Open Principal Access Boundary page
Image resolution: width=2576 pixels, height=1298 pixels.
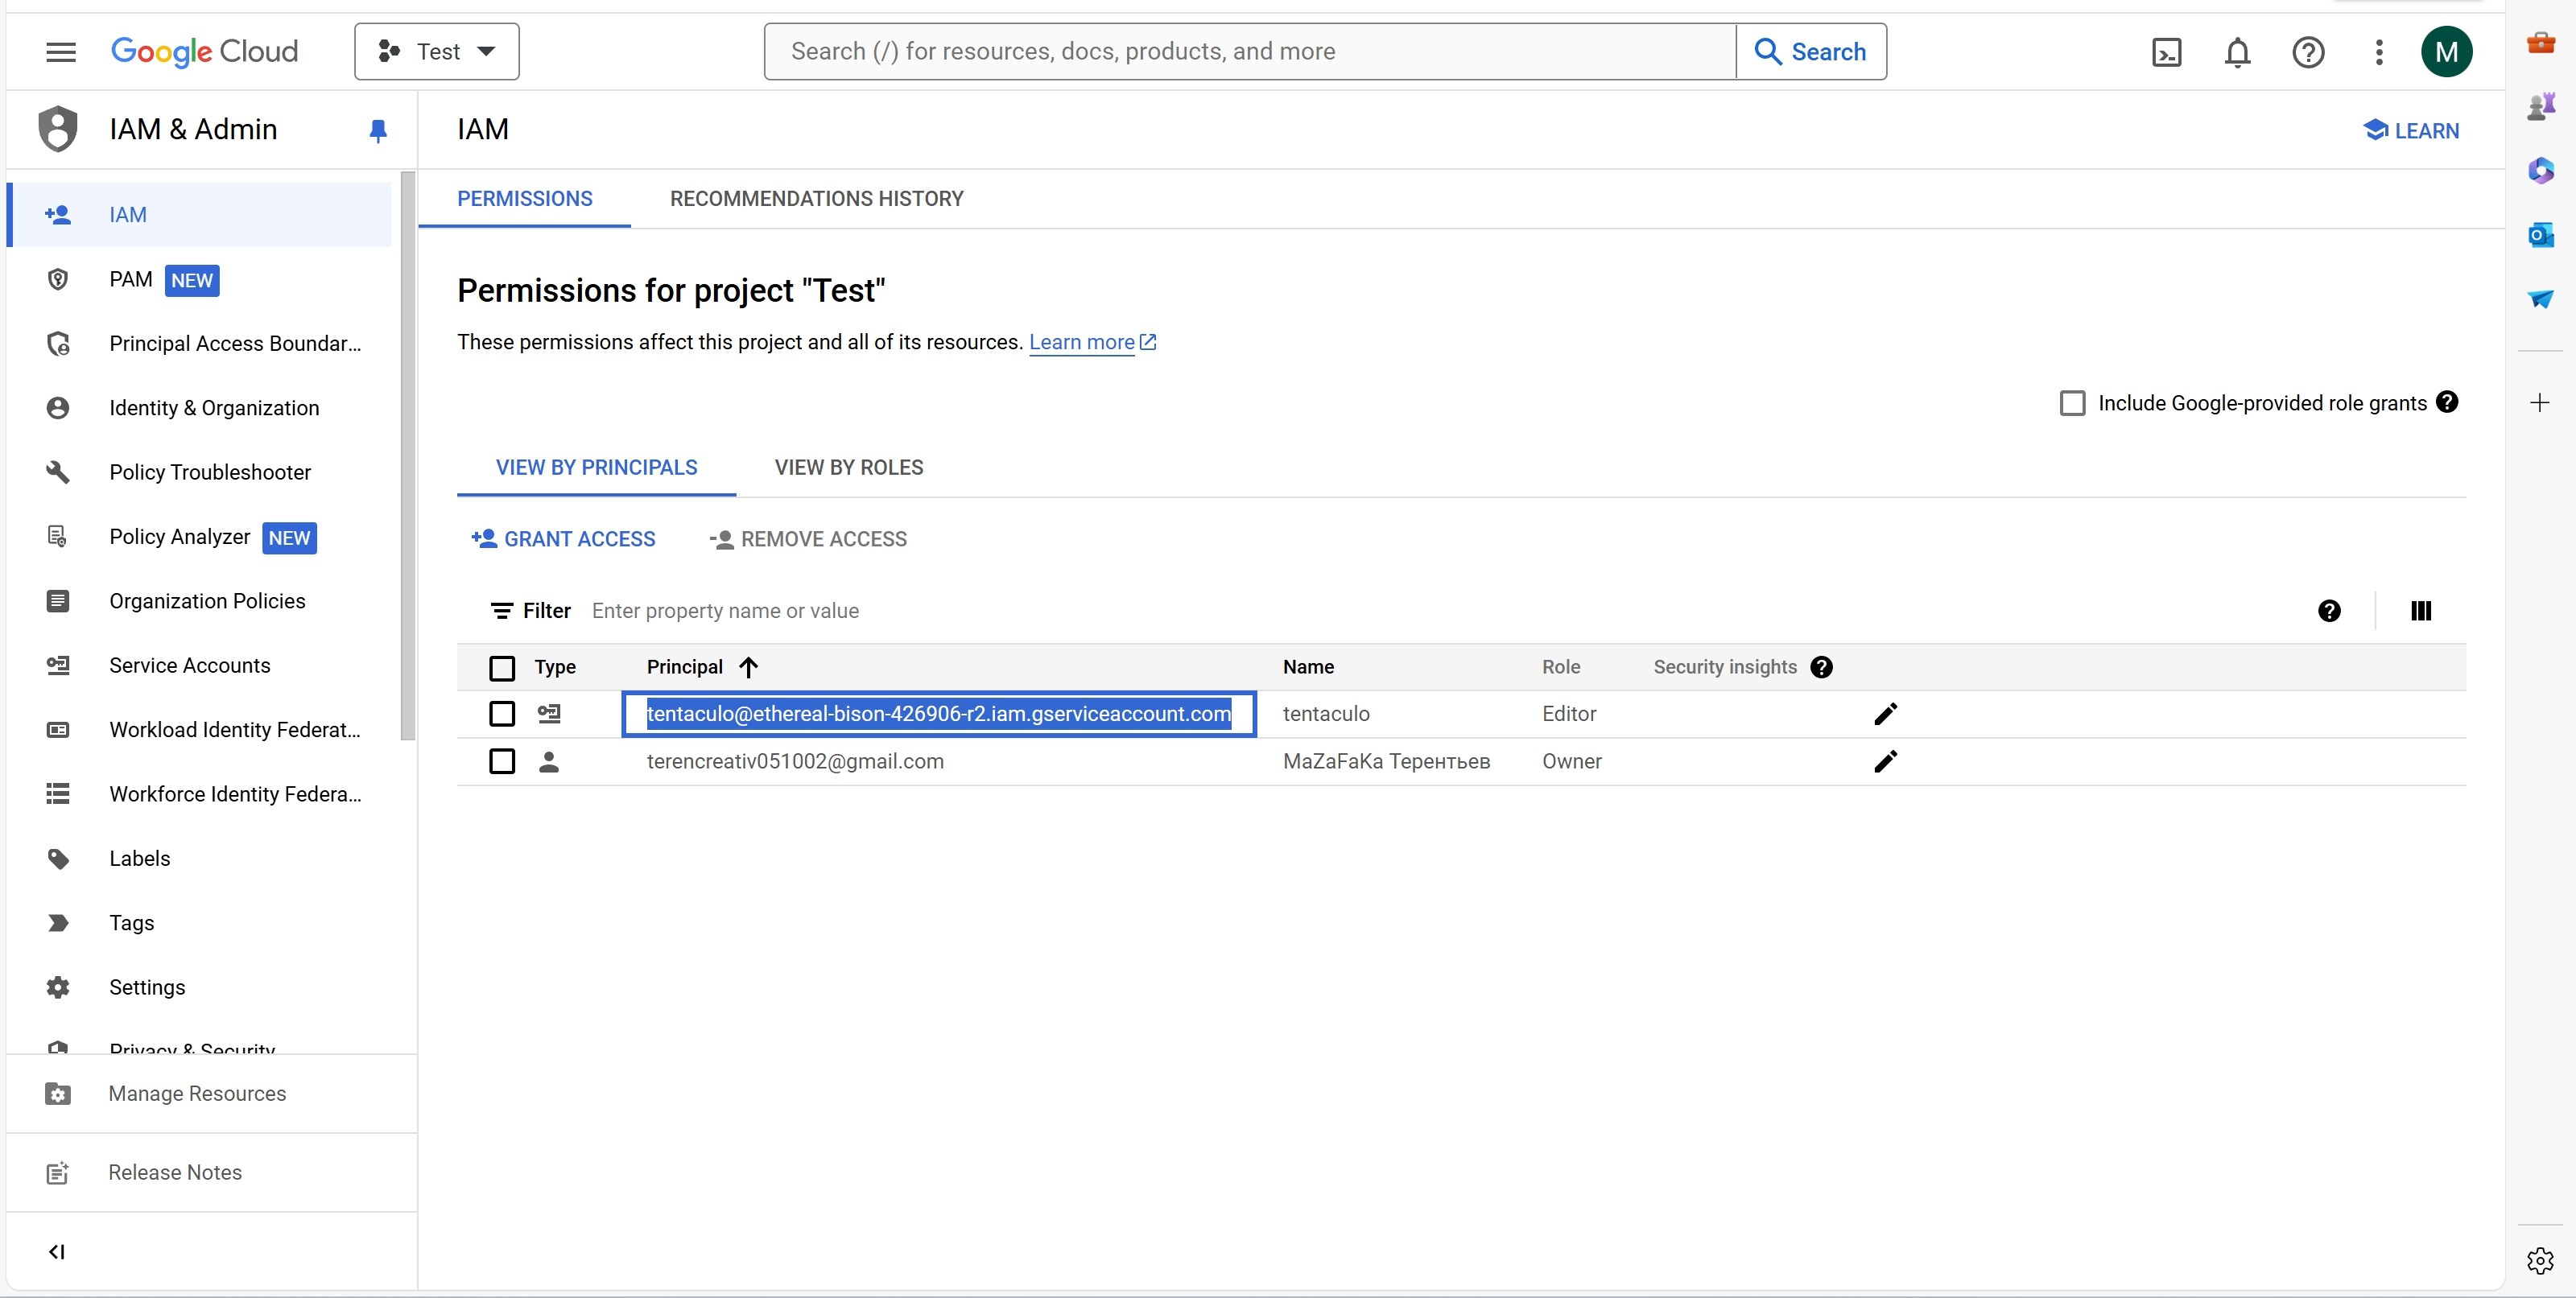(200, 344)
